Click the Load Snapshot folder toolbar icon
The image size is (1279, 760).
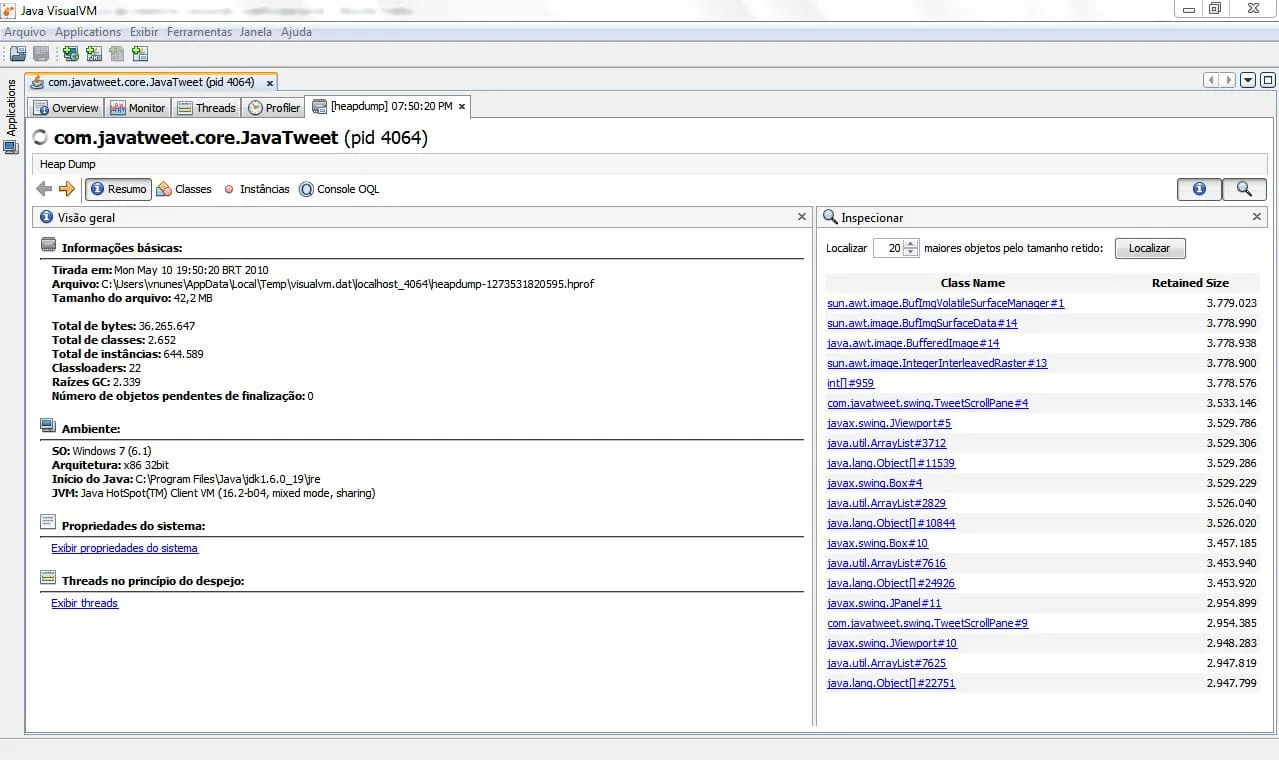(x=18, y=54)
